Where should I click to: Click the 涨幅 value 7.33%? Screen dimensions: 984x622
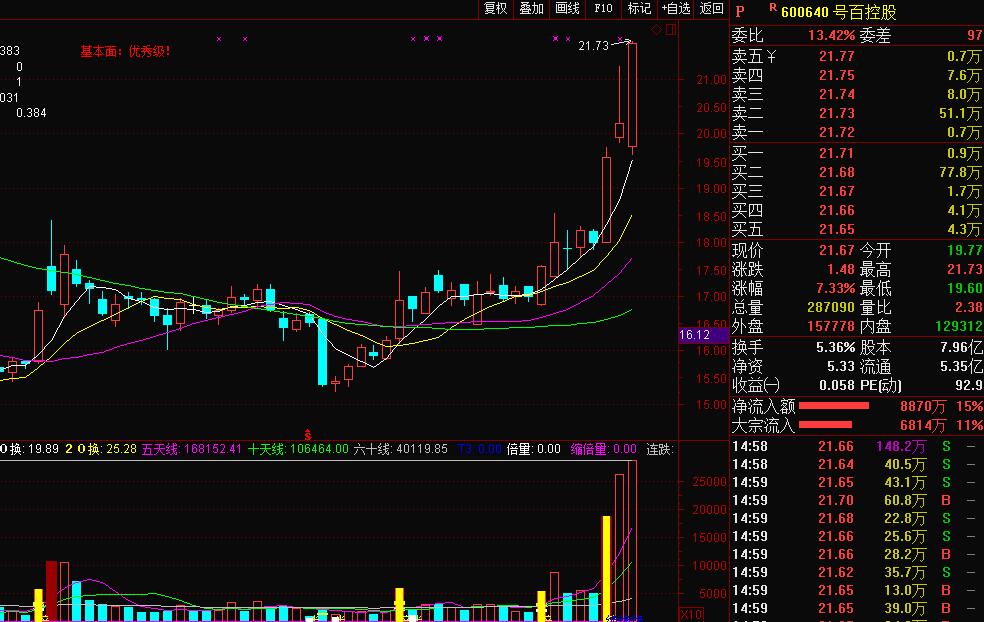(x=835, y=288)
